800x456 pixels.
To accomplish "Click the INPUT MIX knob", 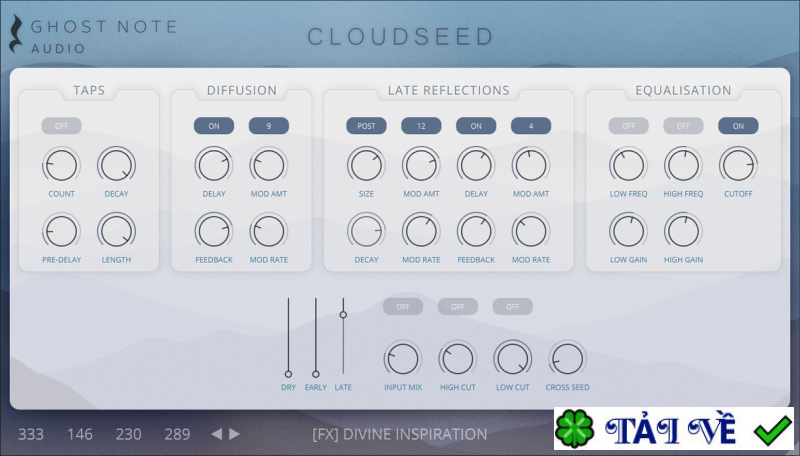I will (x=403, y=359).
